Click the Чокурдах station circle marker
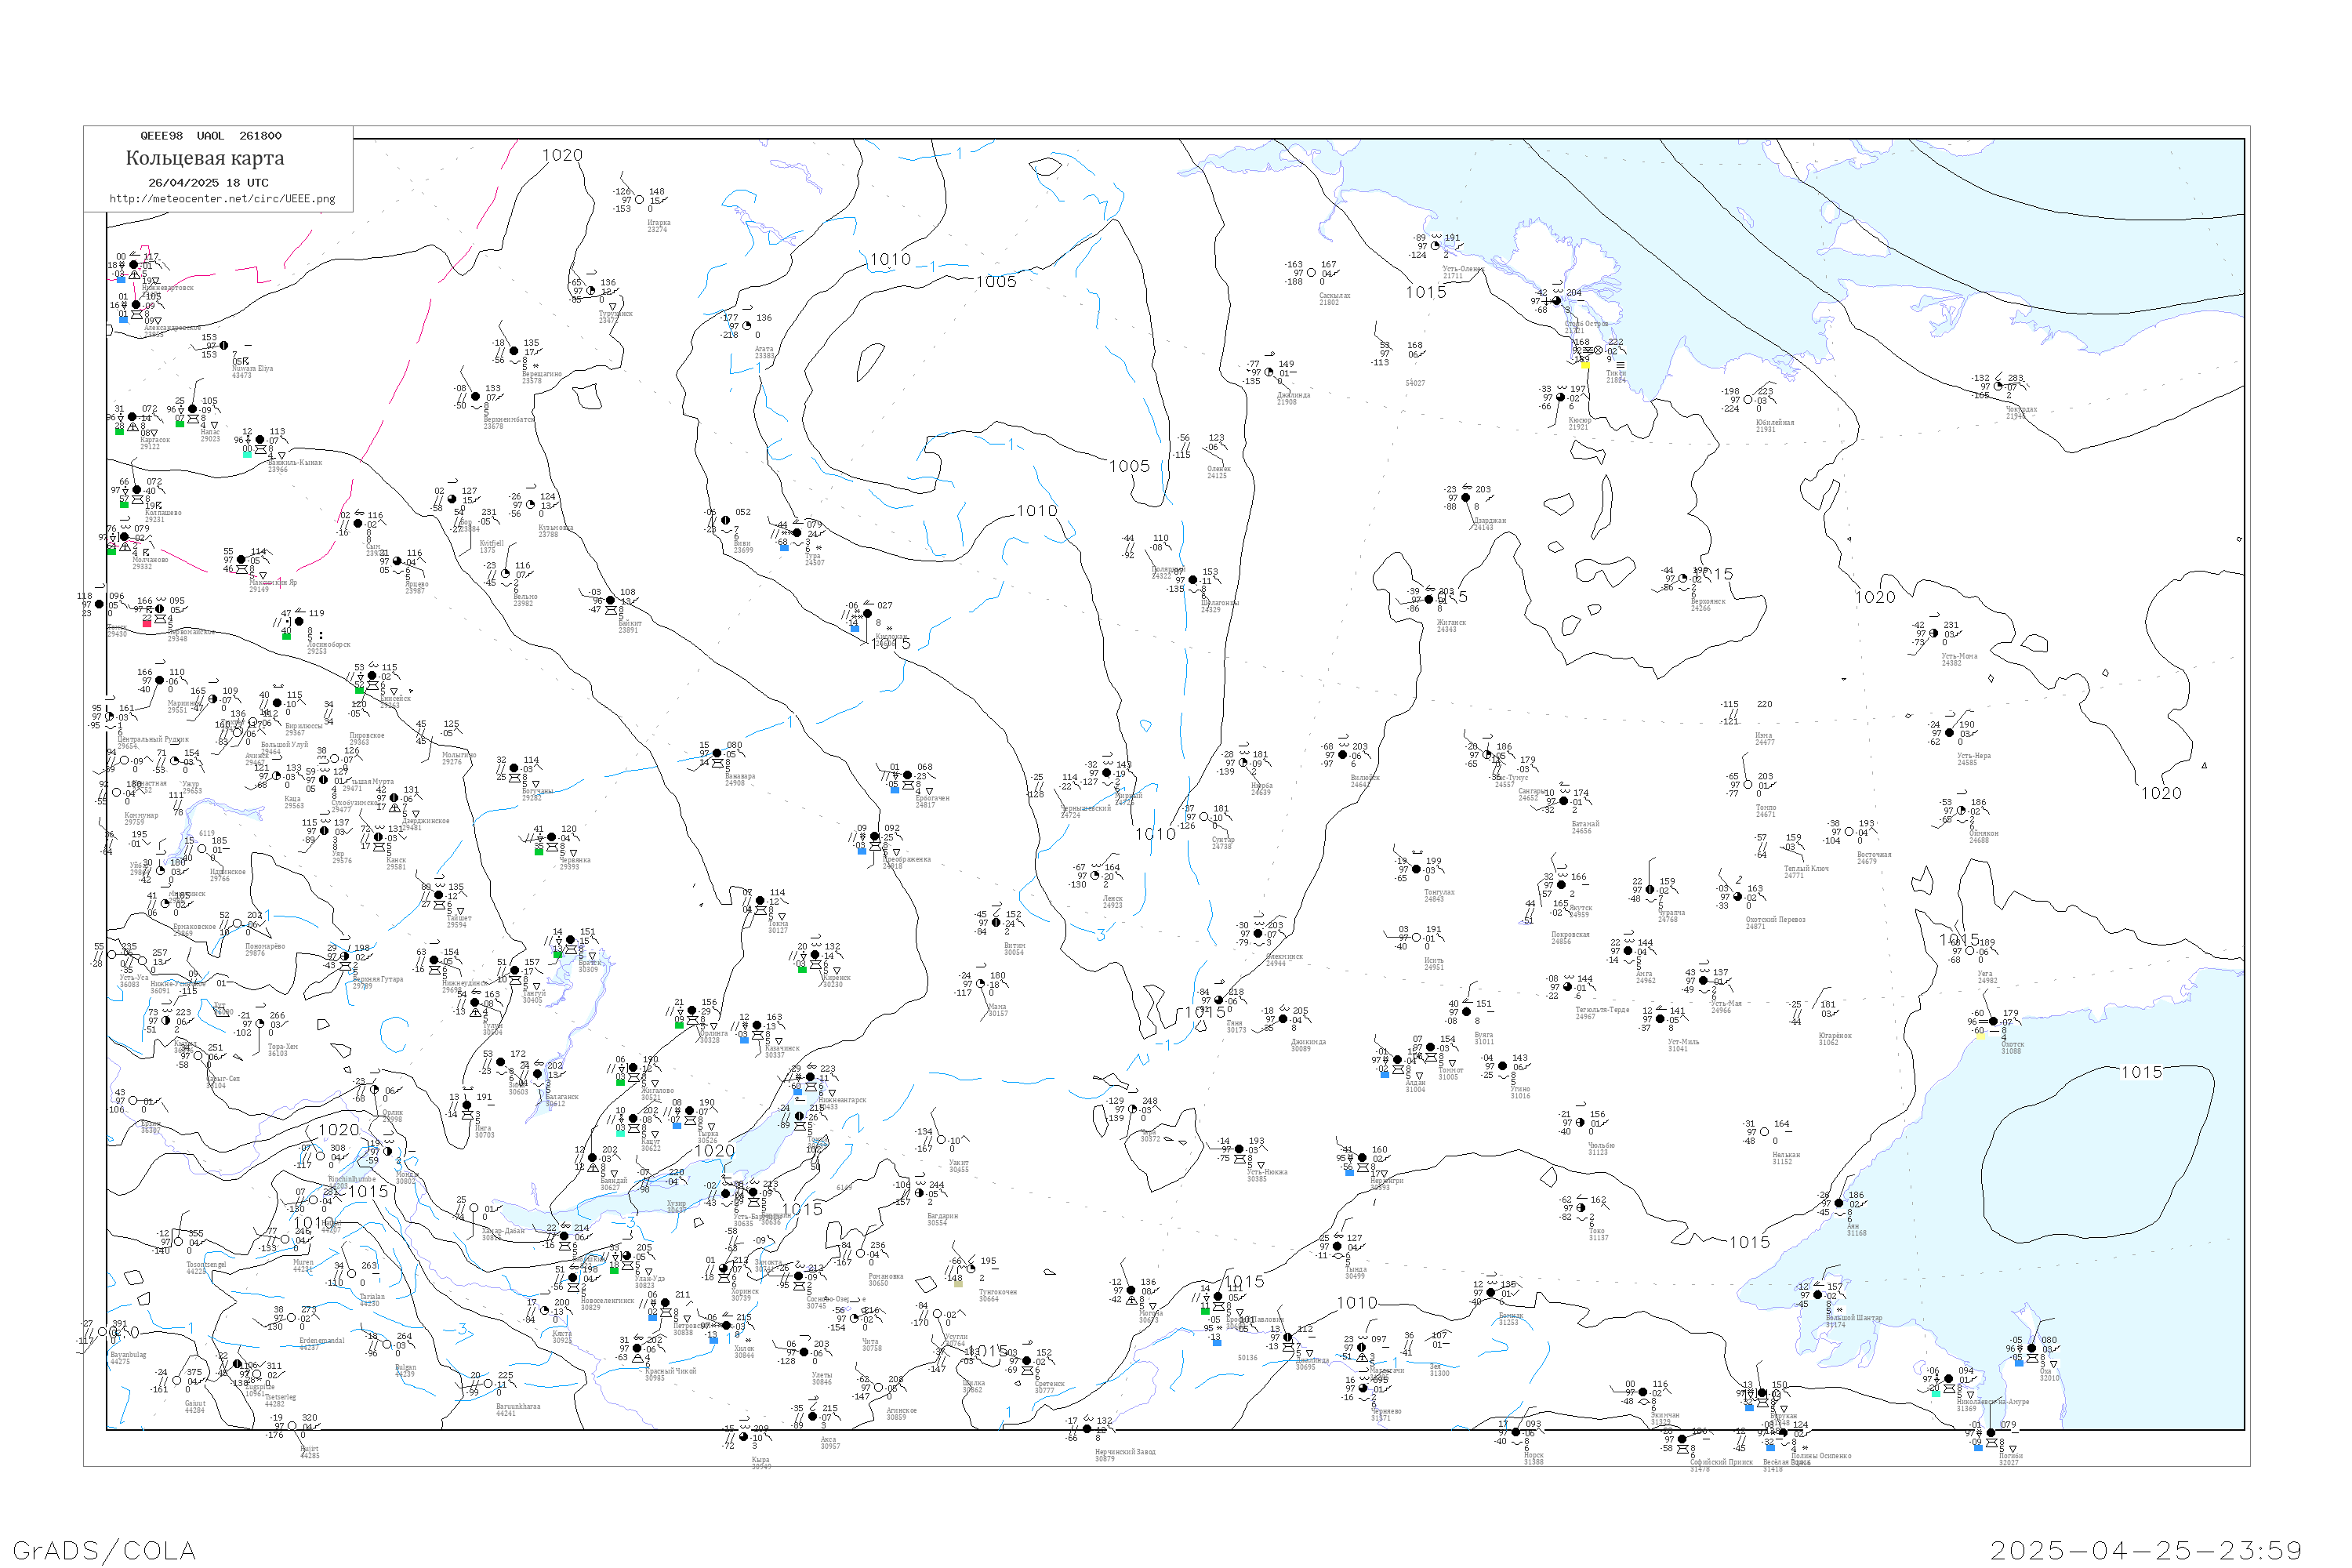The image size is (2352, 1568). coord(1998,386)
